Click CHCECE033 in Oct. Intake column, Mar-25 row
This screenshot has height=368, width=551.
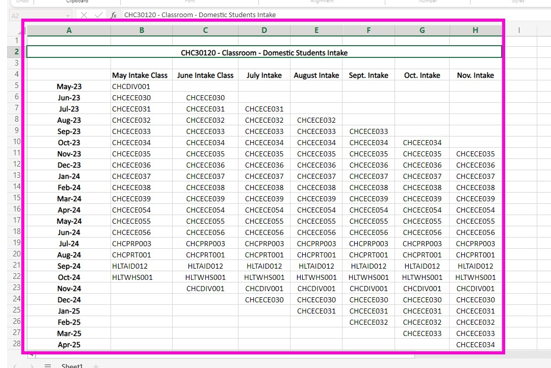(422, 334)
